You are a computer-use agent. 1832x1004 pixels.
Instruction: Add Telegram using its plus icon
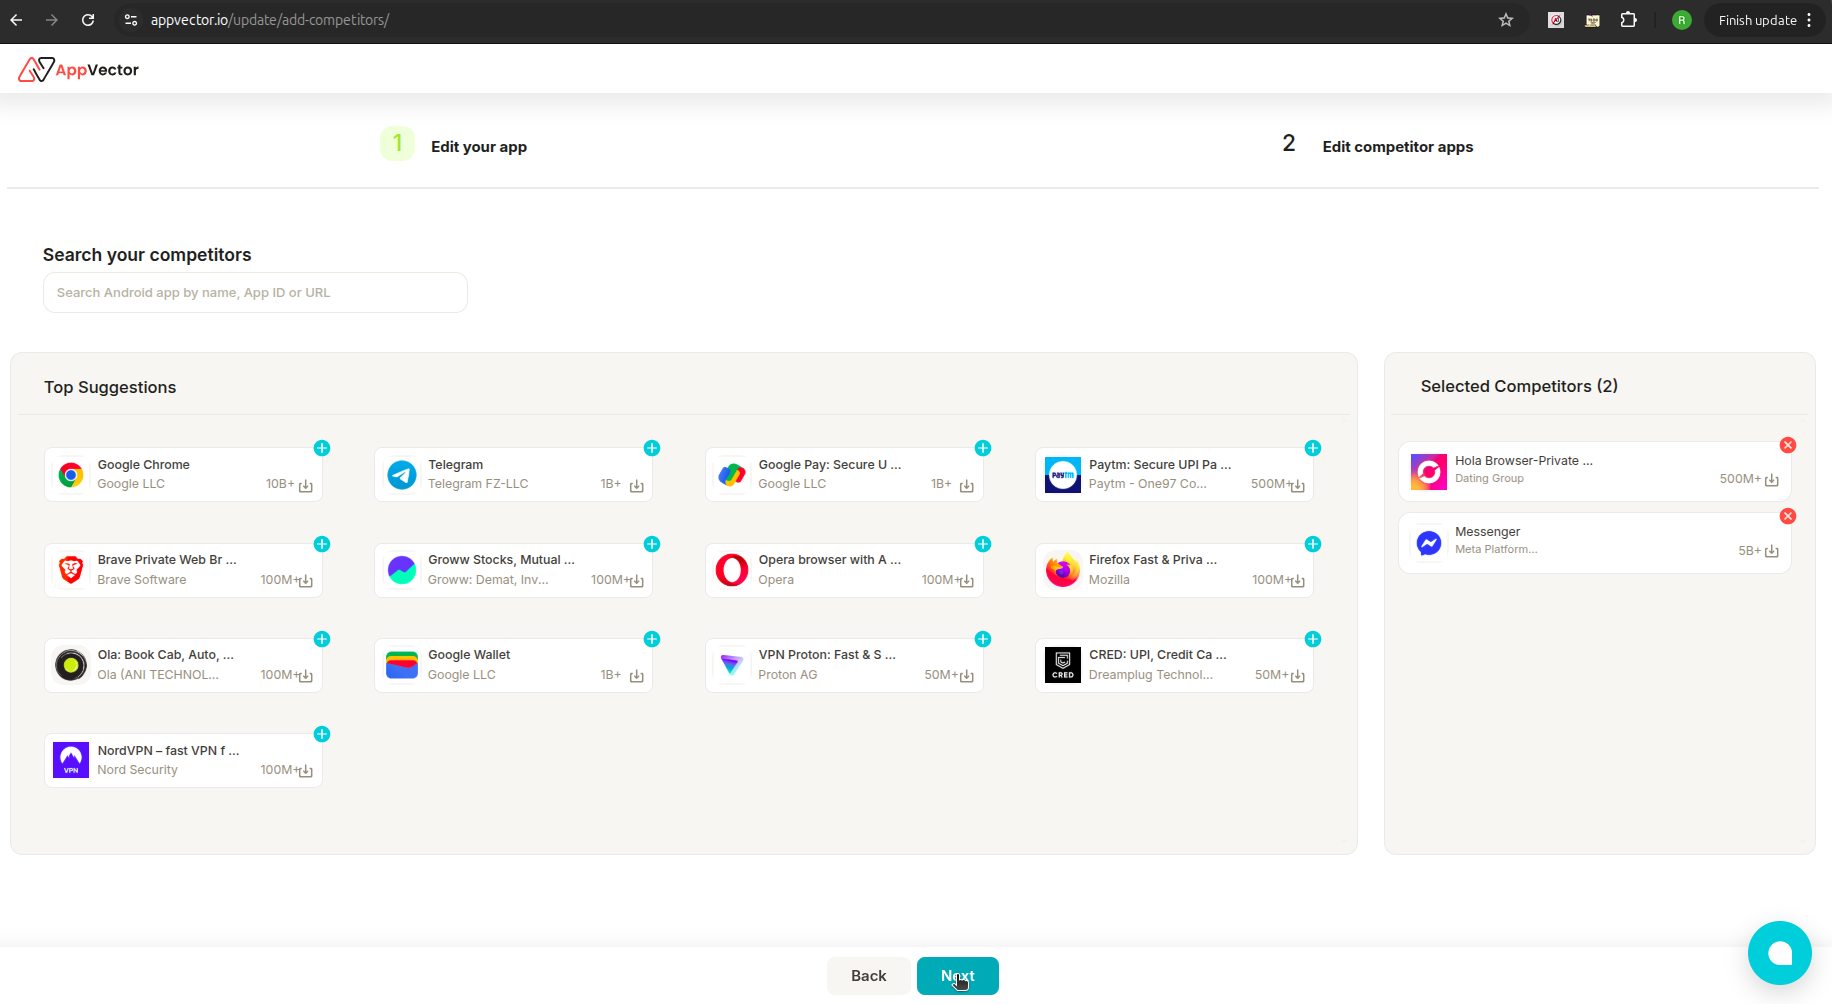tap(652, 448)
